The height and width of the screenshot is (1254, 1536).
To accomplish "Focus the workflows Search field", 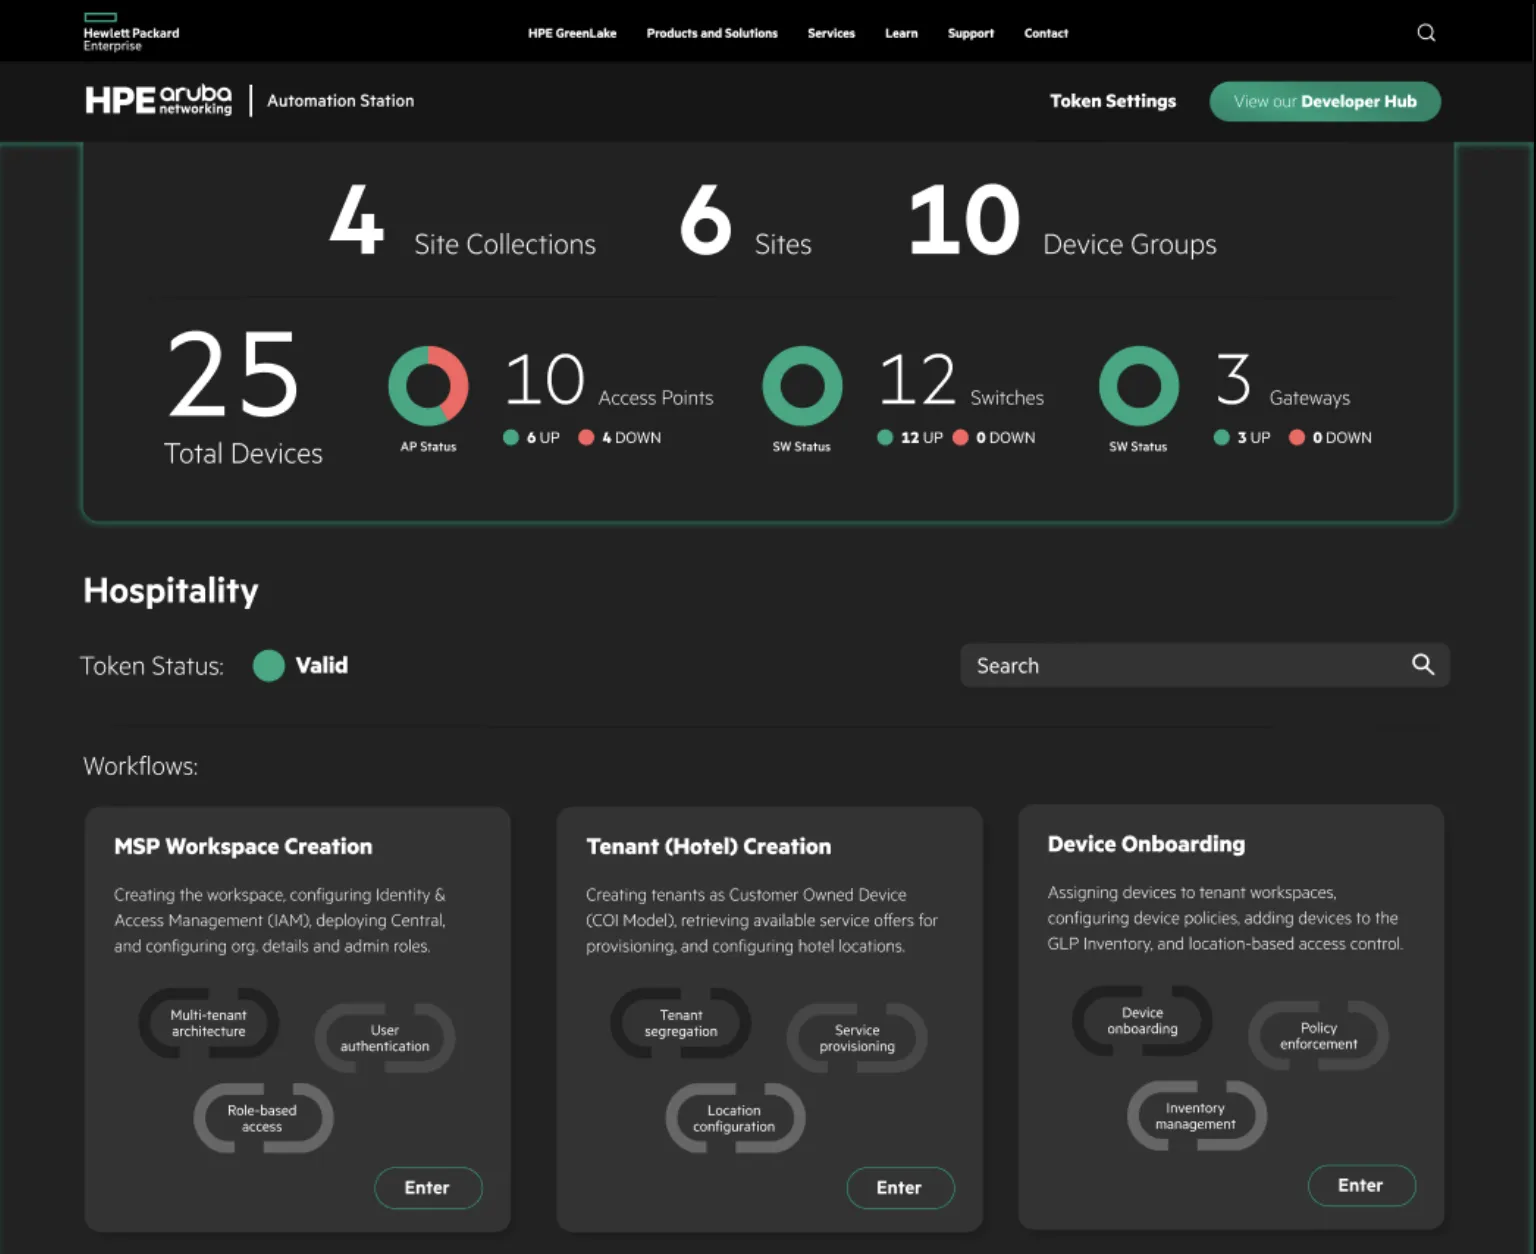I will click(1180, 666).
